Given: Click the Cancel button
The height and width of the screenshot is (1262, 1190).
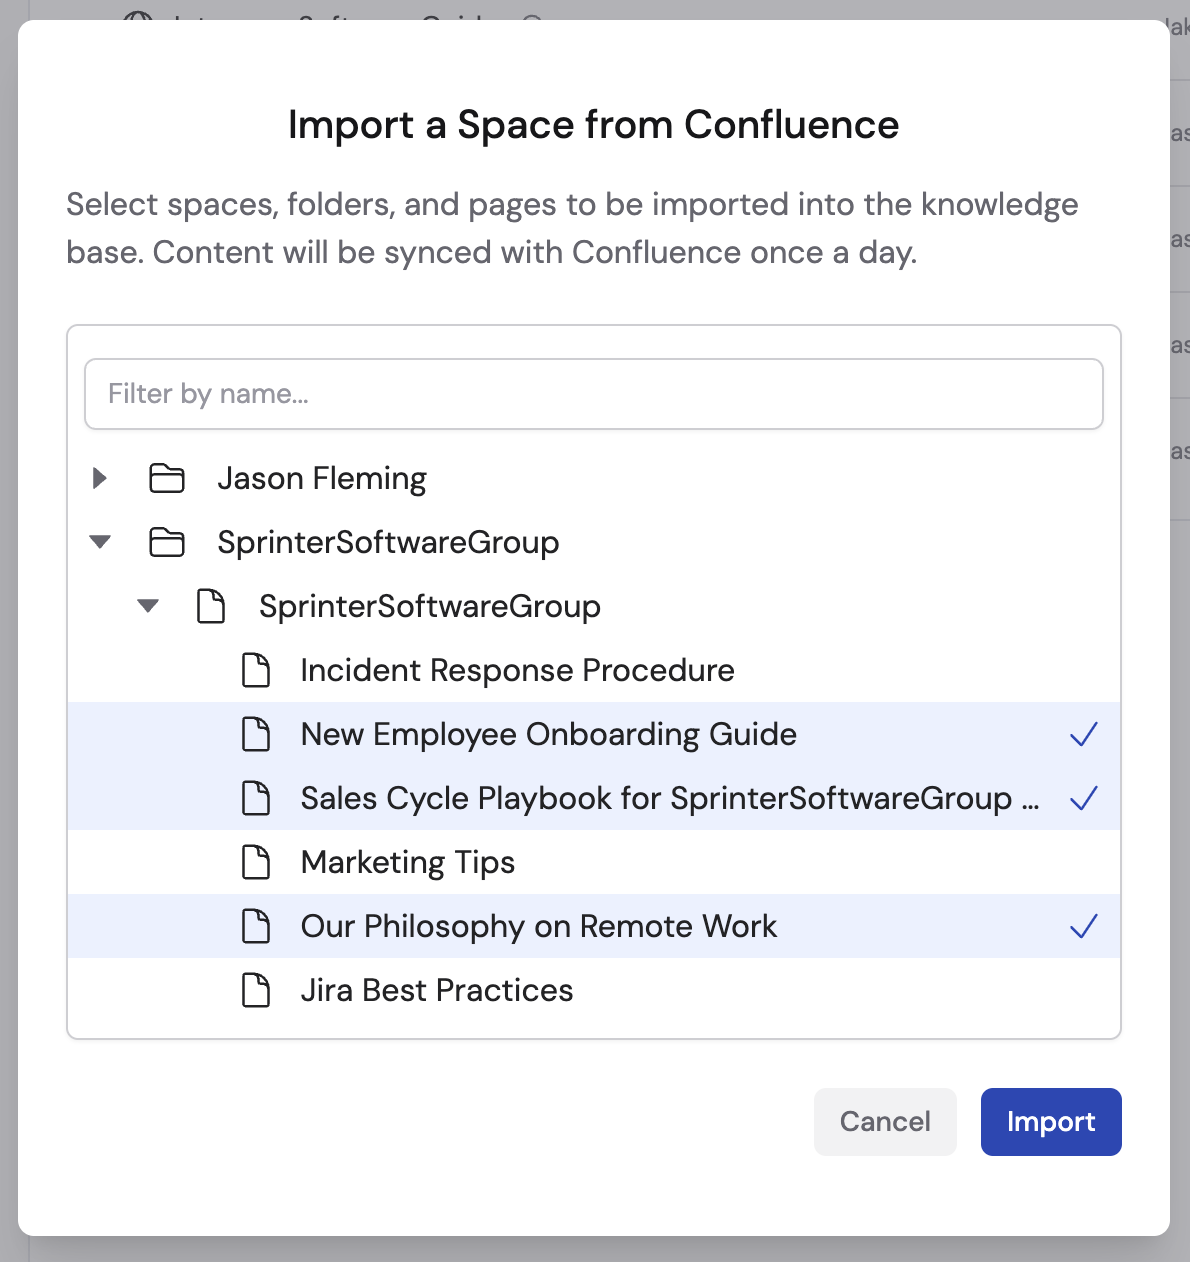Looking at the screenshot, I should (x=885, y=1121).
